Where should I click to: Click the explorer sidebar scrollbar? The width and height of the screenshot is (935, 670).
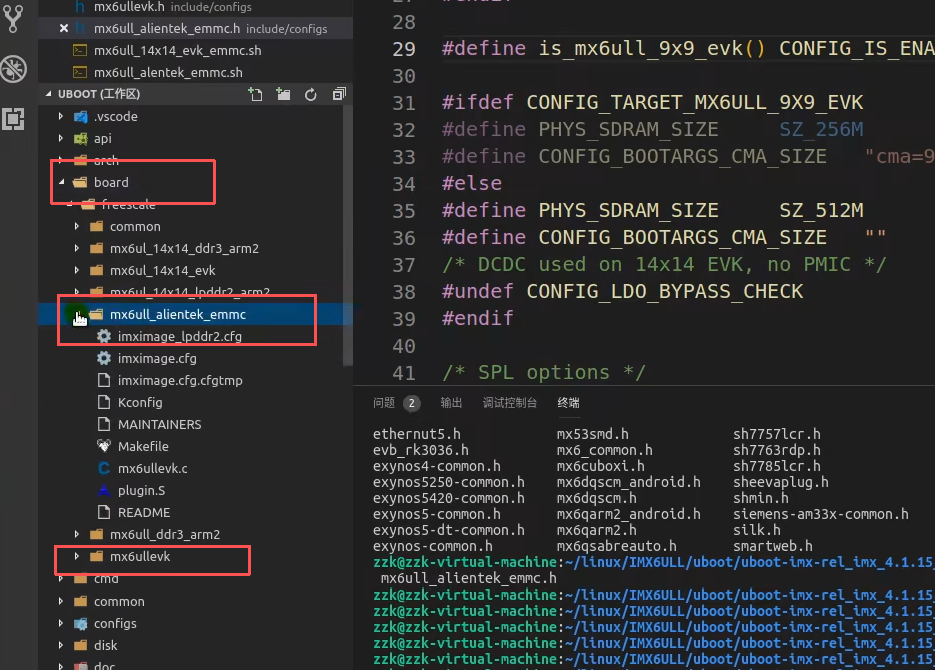pyautogui.click(x=348, y=235)
